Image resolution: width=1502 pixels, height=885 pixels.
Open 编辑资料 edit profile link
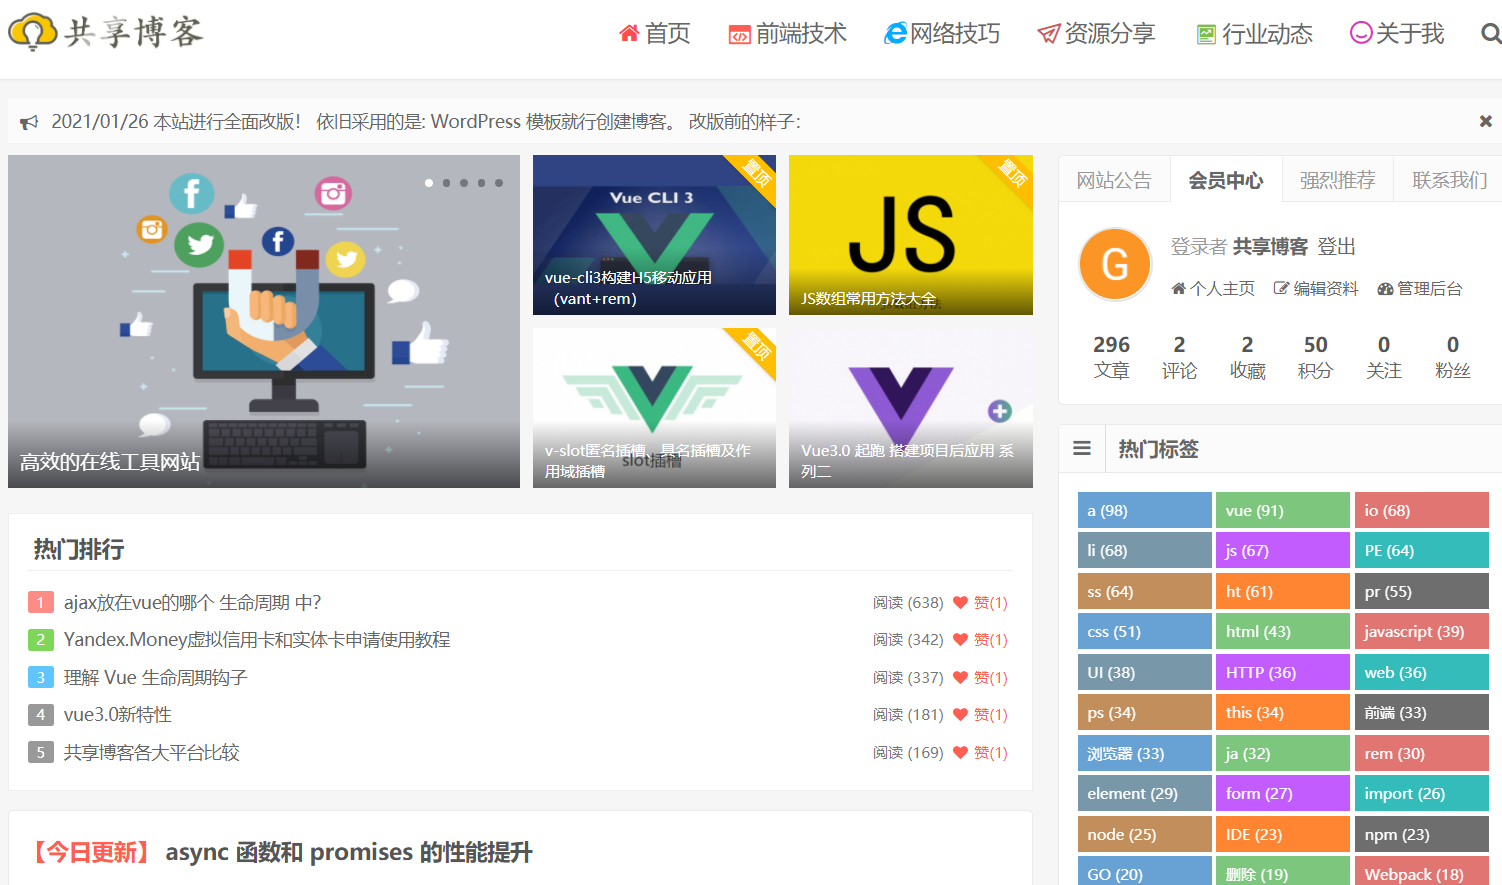[1316, 289]
